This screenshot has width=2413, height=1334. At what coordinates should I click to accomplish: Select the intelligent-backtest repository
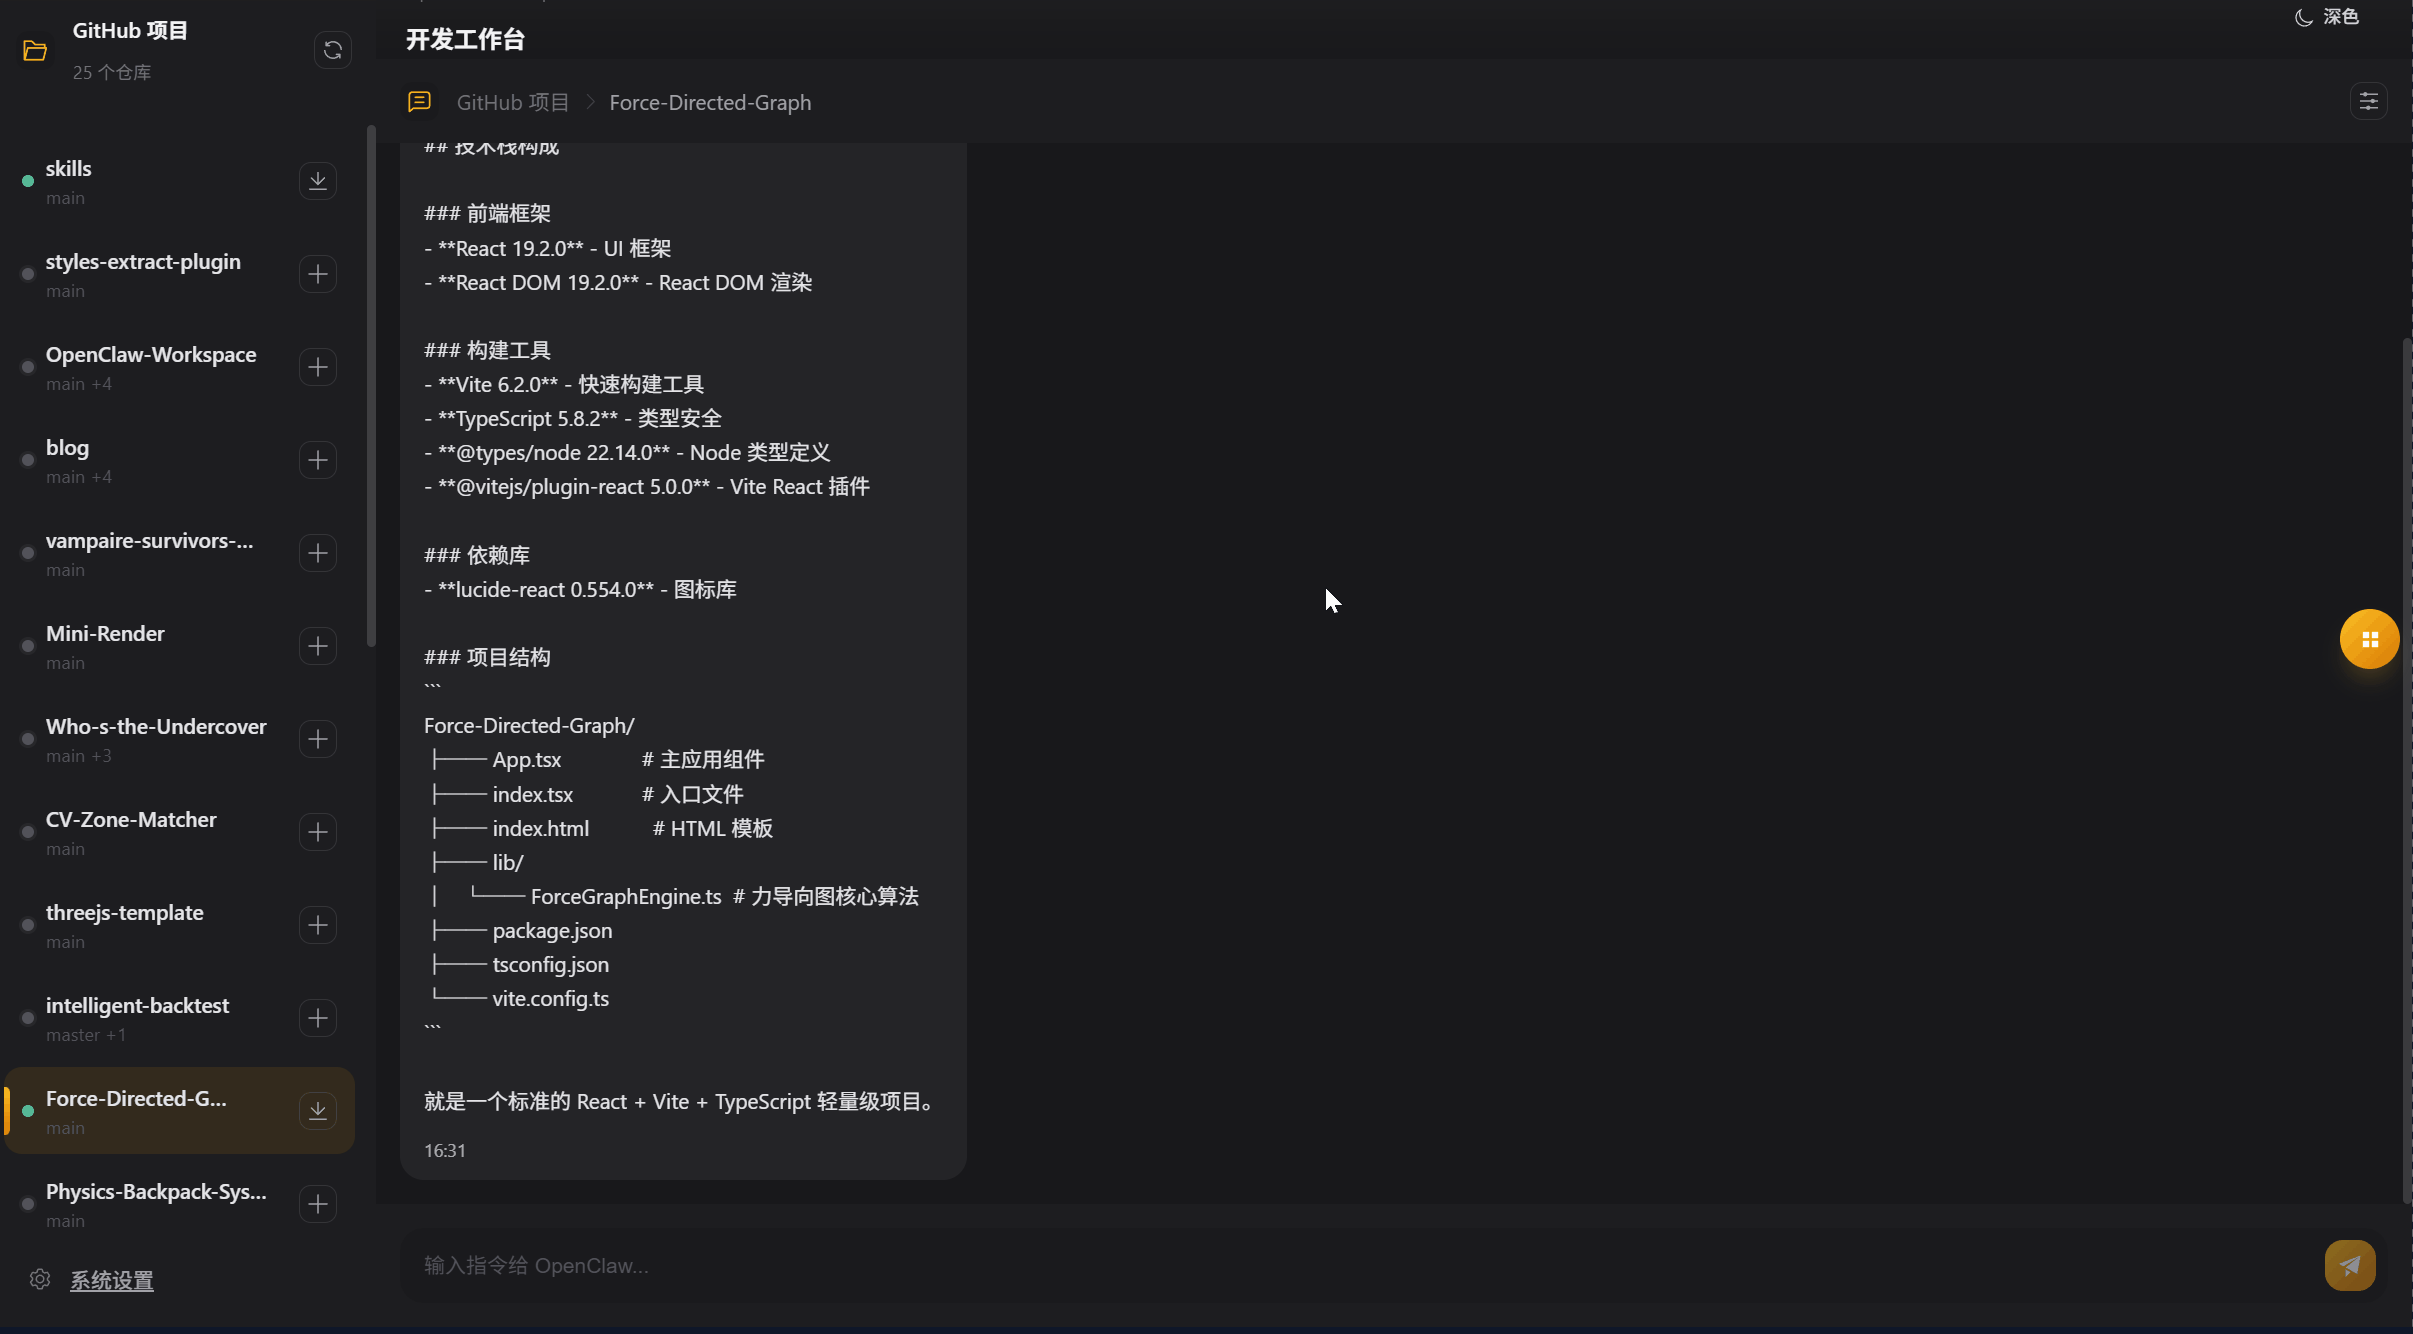point(180,1018)
